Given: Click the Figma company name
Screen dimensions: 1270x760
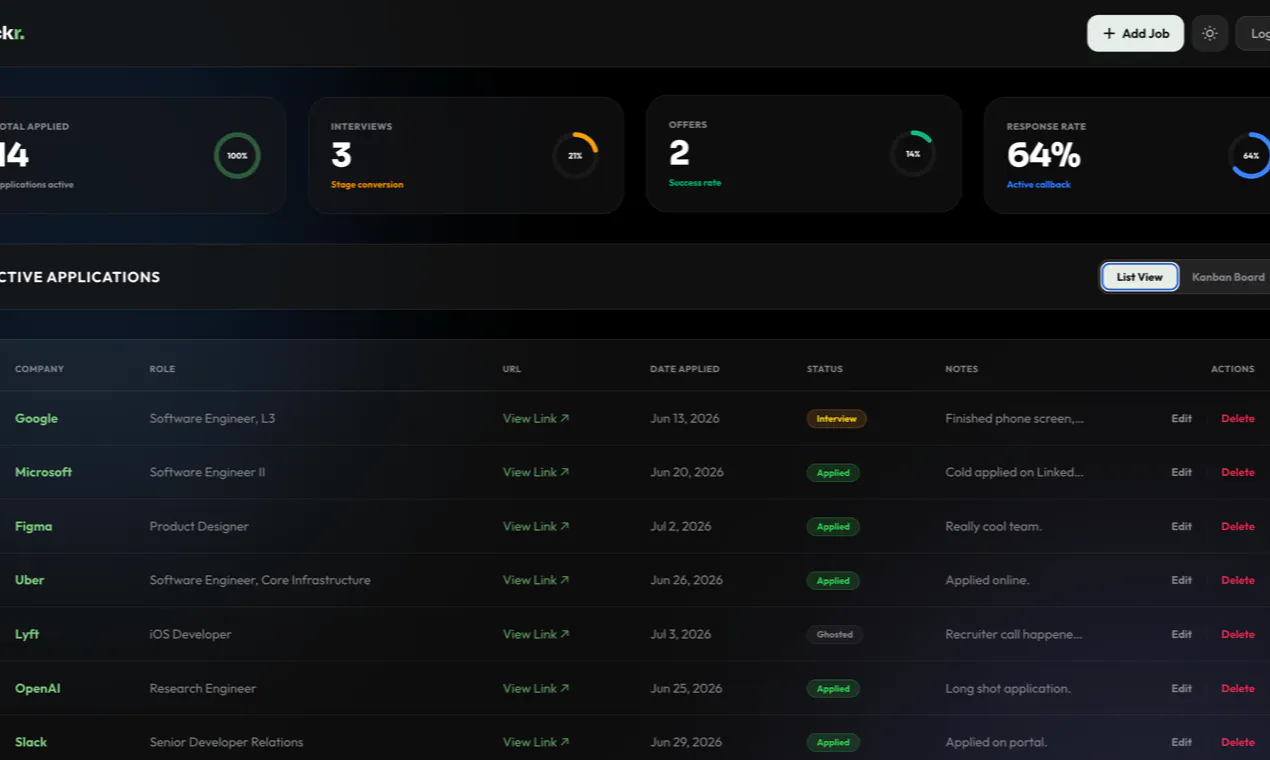Looking at the screenshot, I should pyautogui.click(x=33, y=526).
